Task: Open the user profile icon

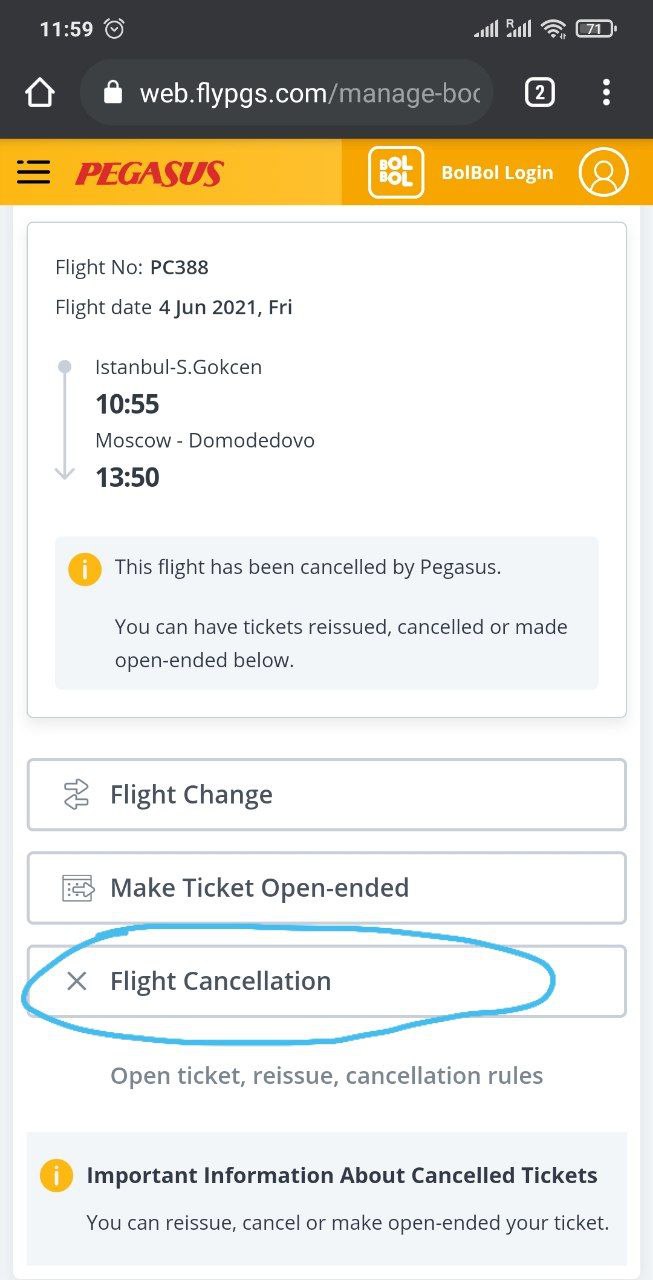Action: 603,173
